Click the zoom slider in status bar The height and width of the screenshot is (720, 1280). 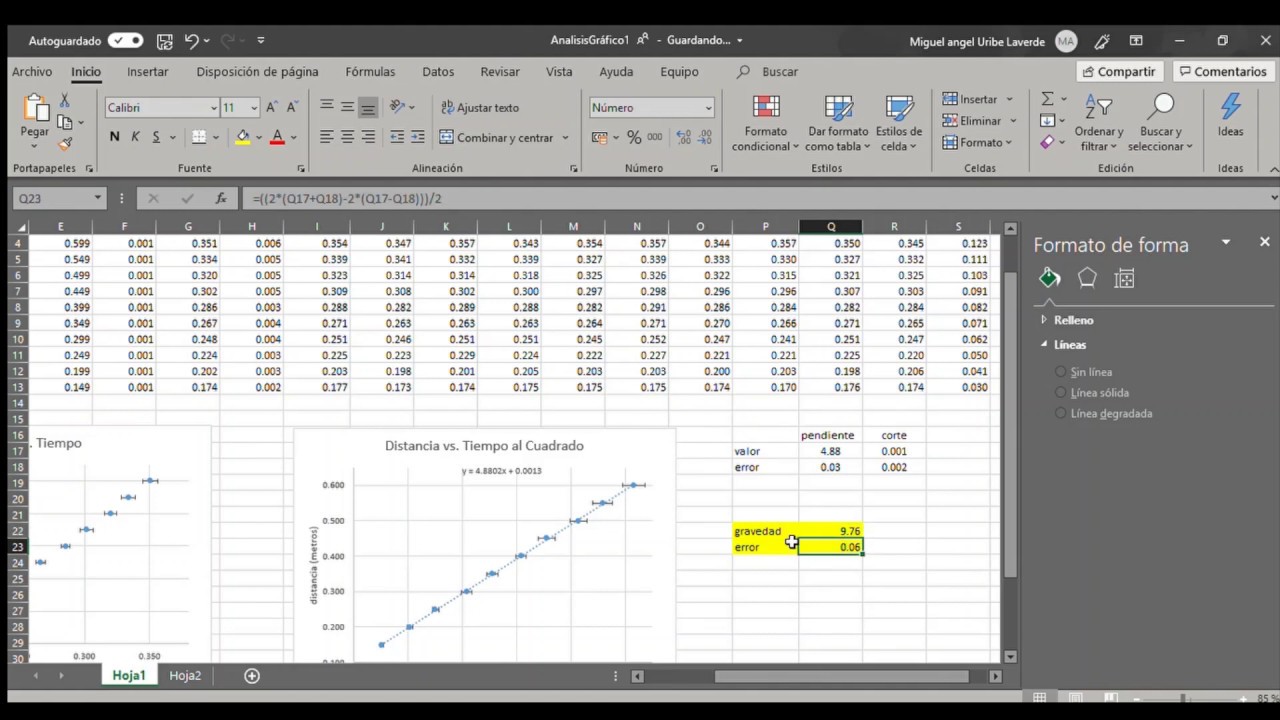pos(1182,698)
